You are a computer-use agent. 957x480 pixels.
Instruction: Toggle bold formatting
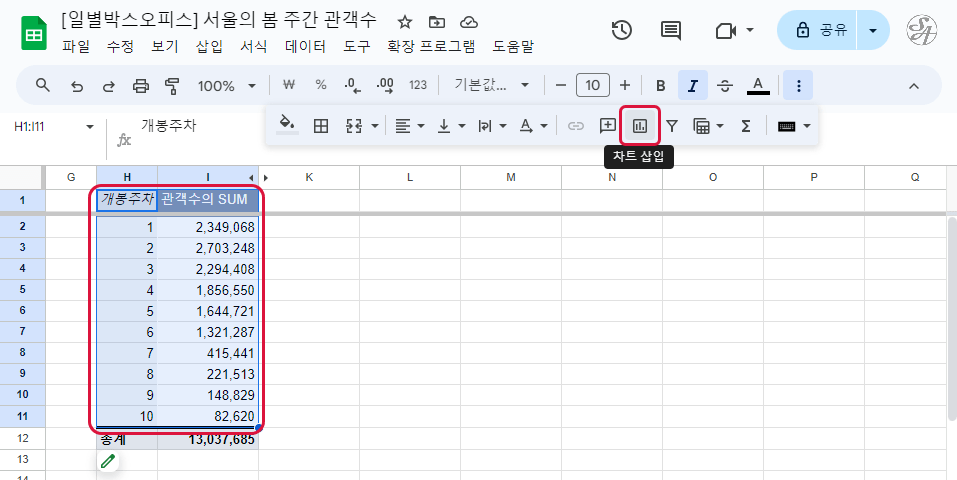point(660,86)
